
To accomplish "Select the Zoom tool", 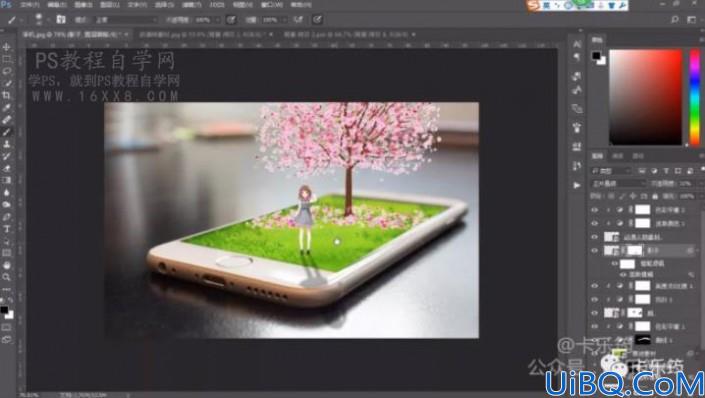I will [x=6, y=277].
